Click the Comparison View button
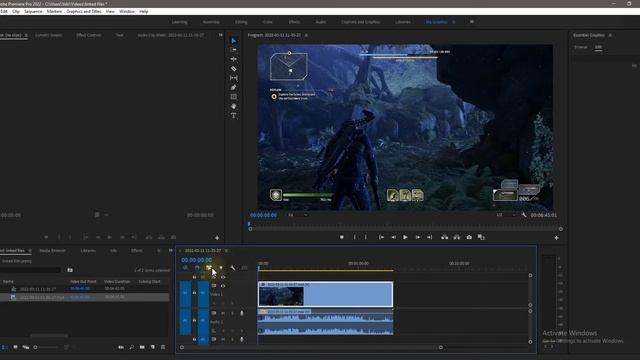This screenshot has width=640, height=360. click(481, 237)
